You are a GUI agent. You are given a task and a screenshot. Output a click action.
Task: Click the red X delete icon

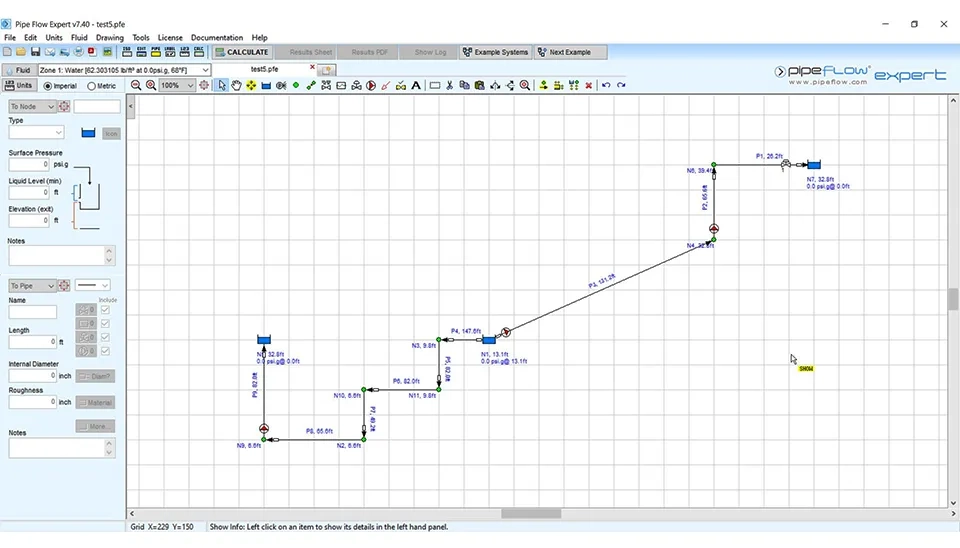588,86
